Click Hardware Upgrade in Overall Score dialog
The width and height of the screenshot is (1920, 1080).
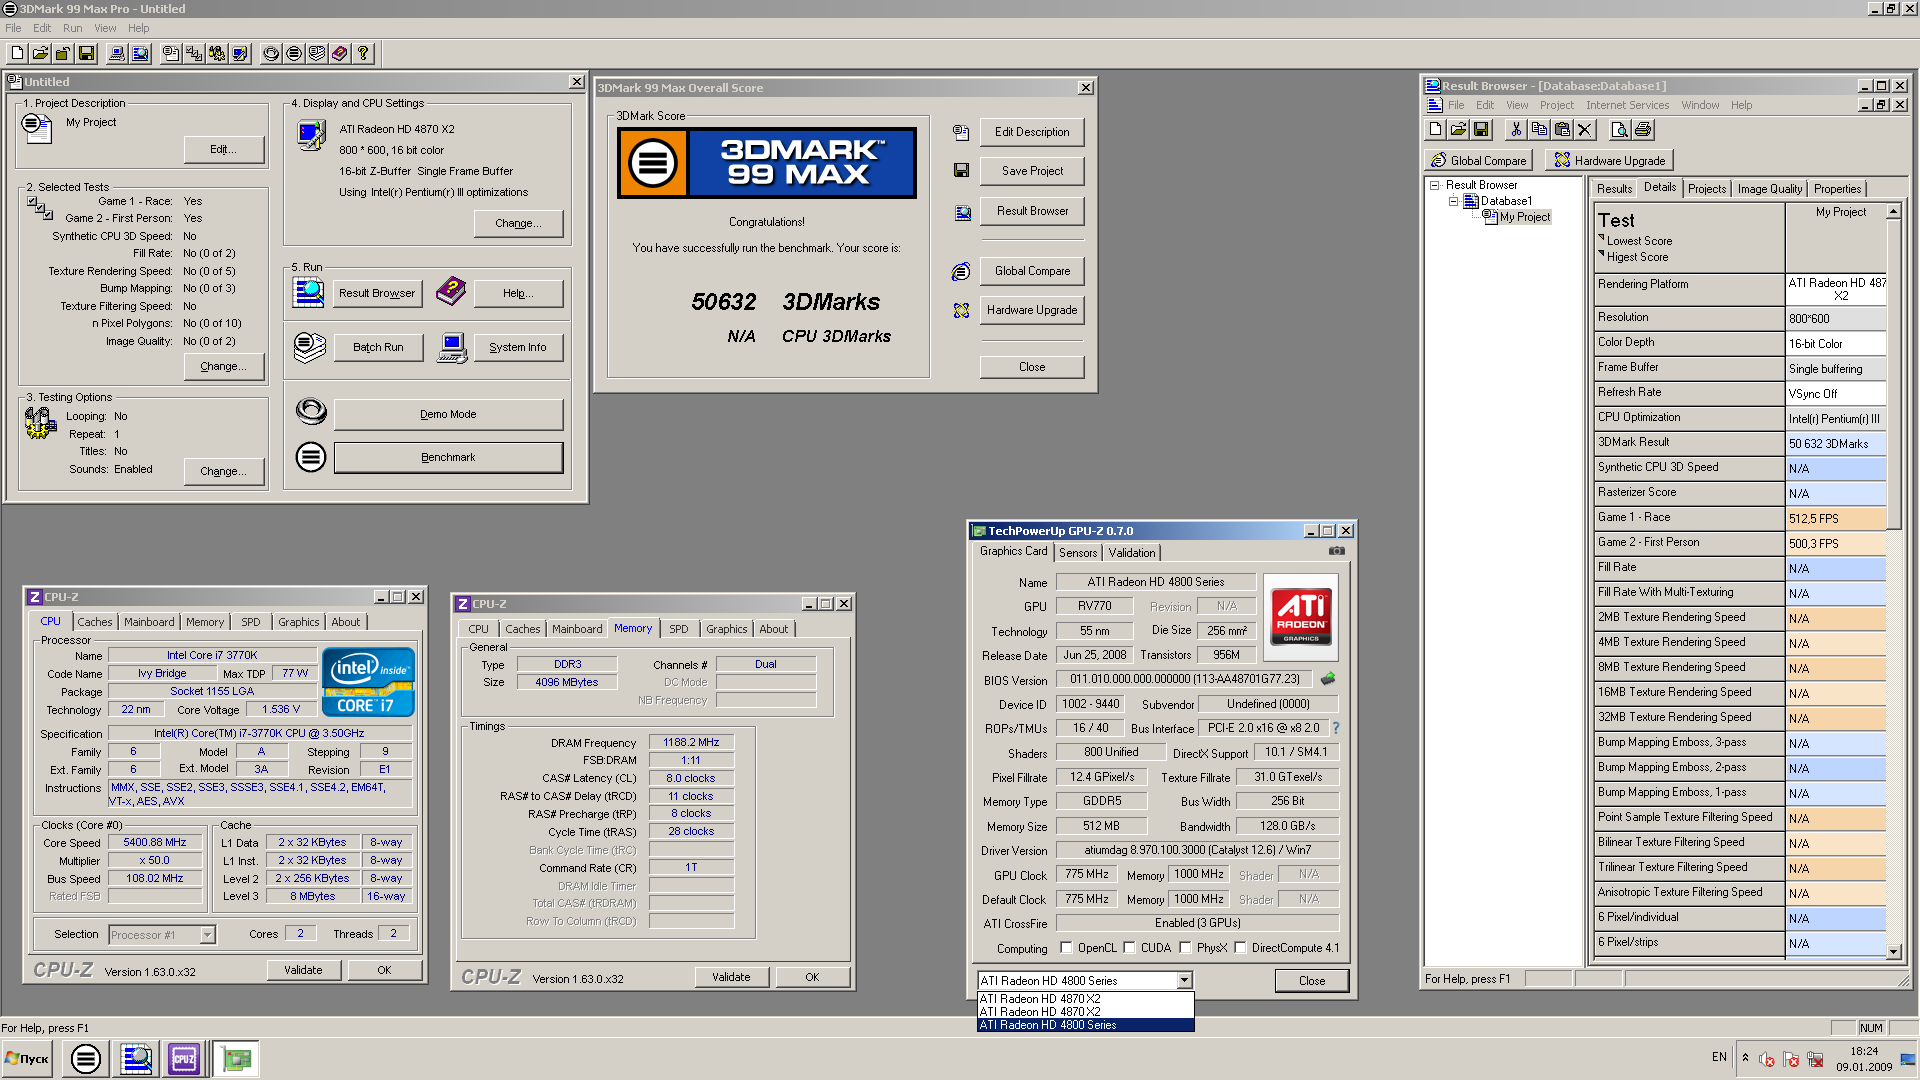click(x=1032, y=310)
